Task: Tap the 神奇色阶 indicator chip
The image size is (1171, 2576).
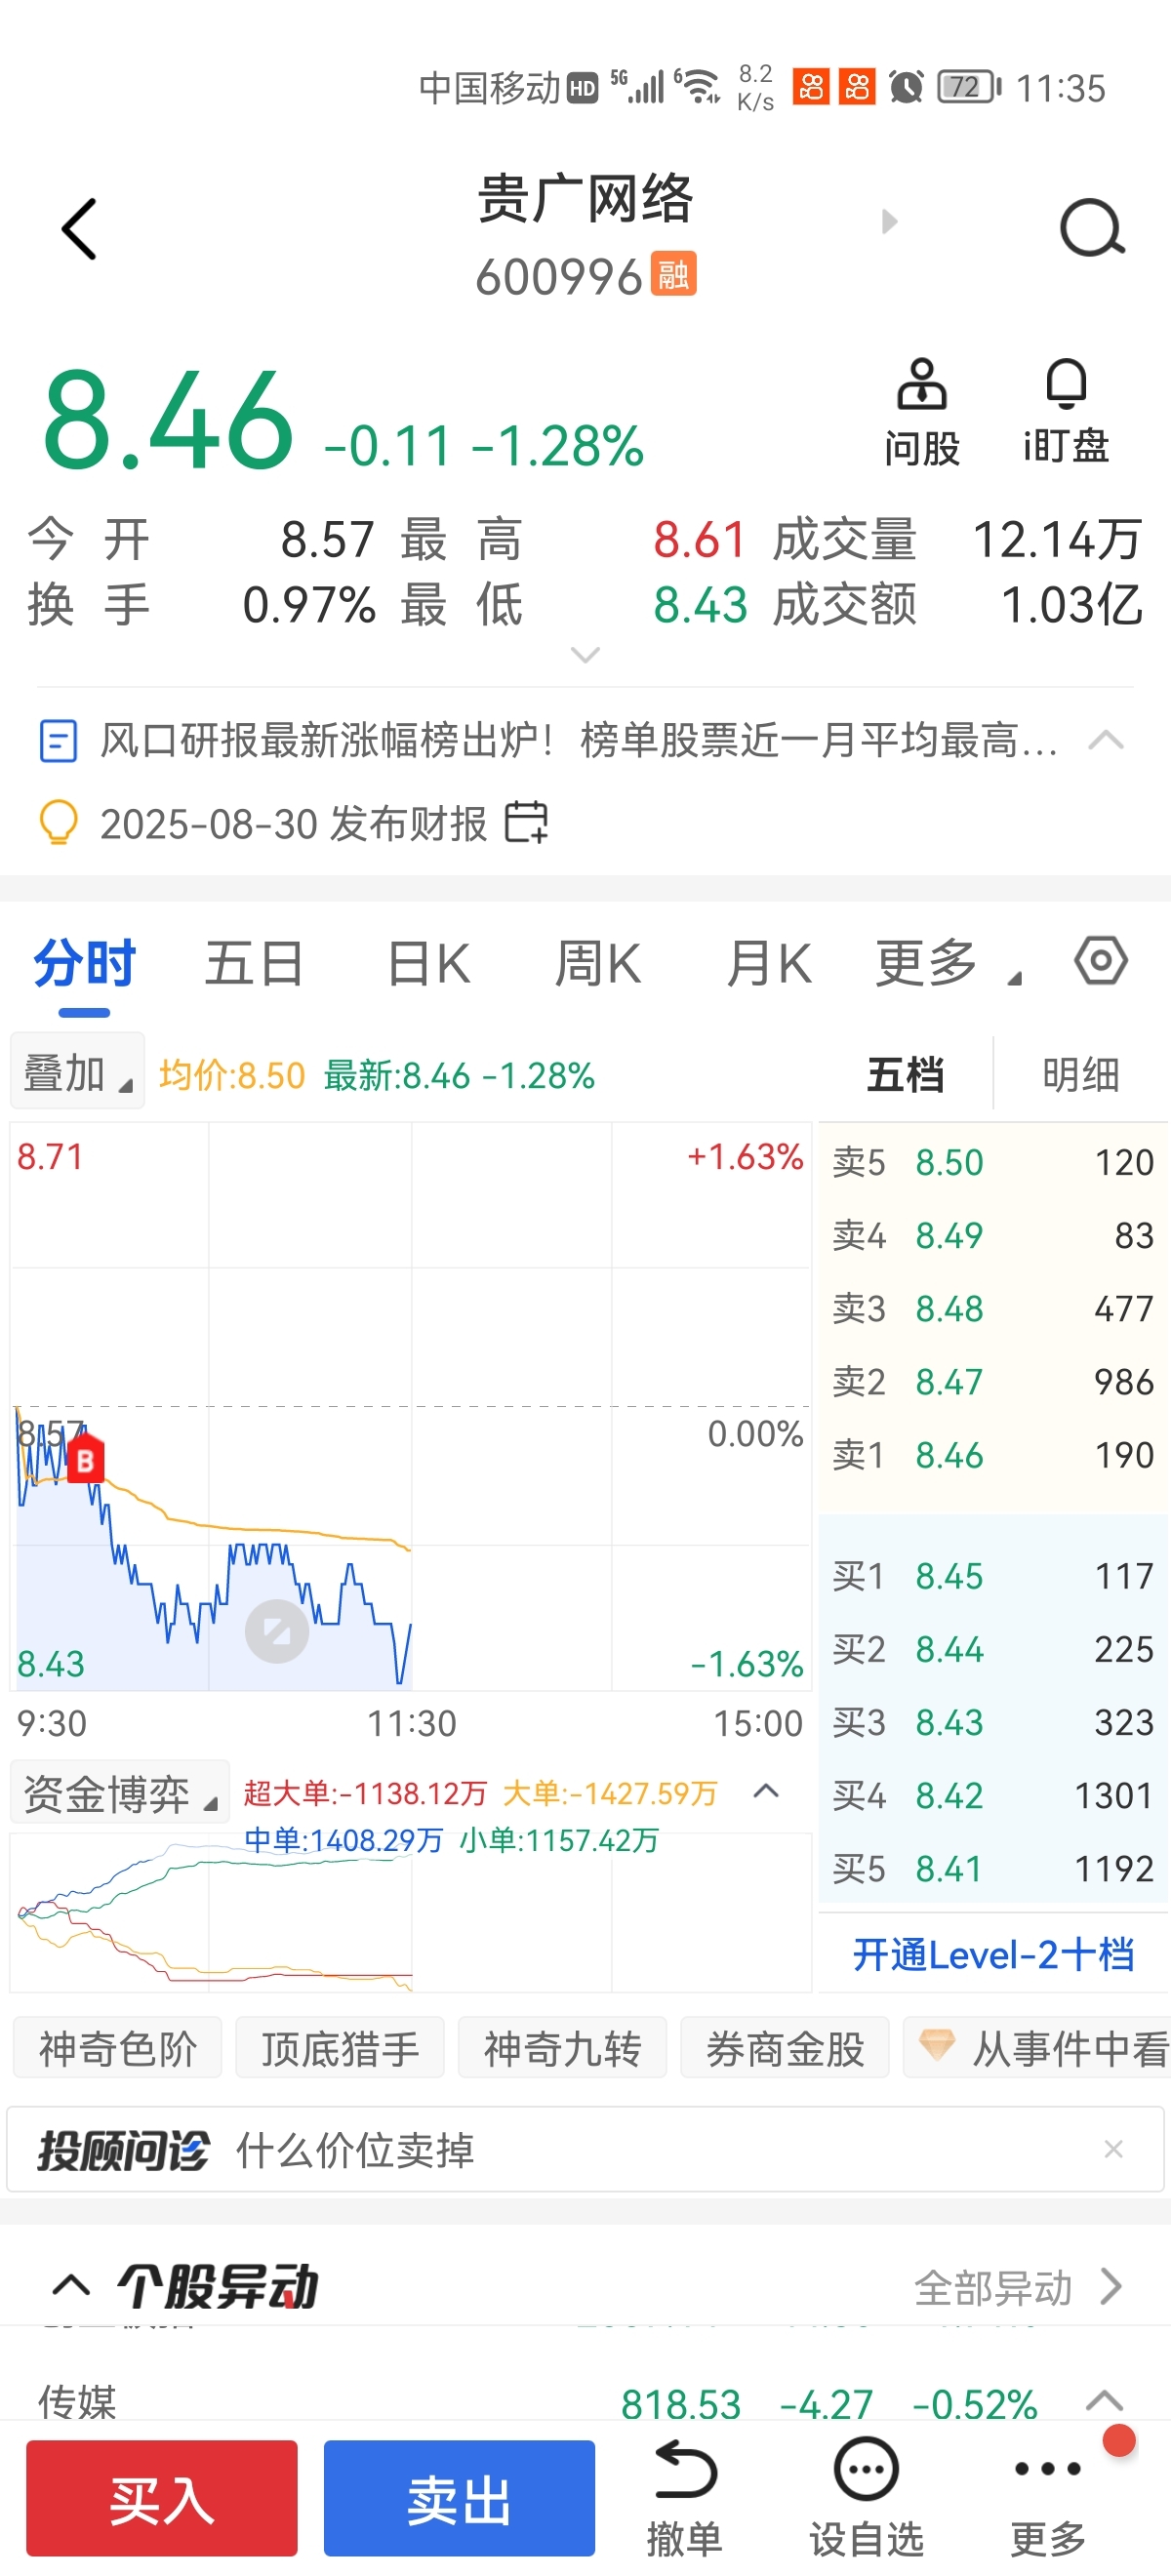Action: [118, 2048]
